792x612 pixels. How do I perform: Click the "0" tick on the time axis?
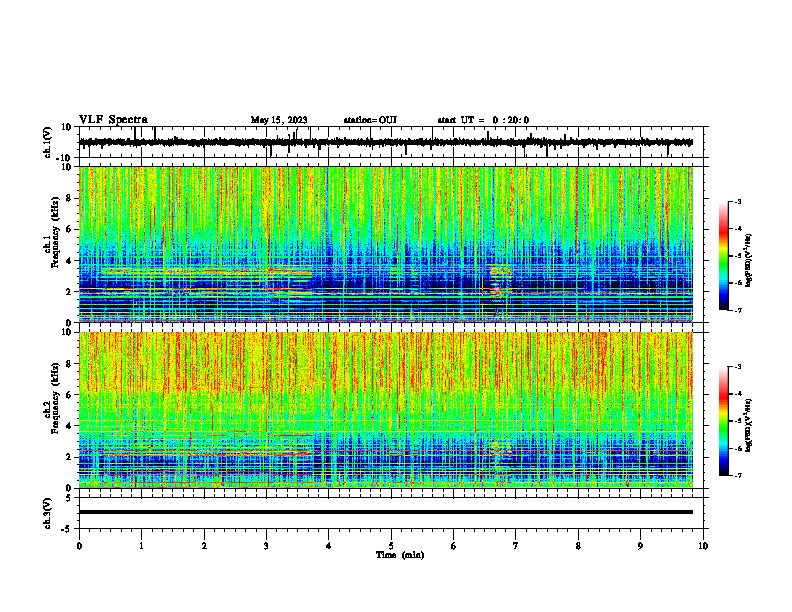[x=79, y=546]
